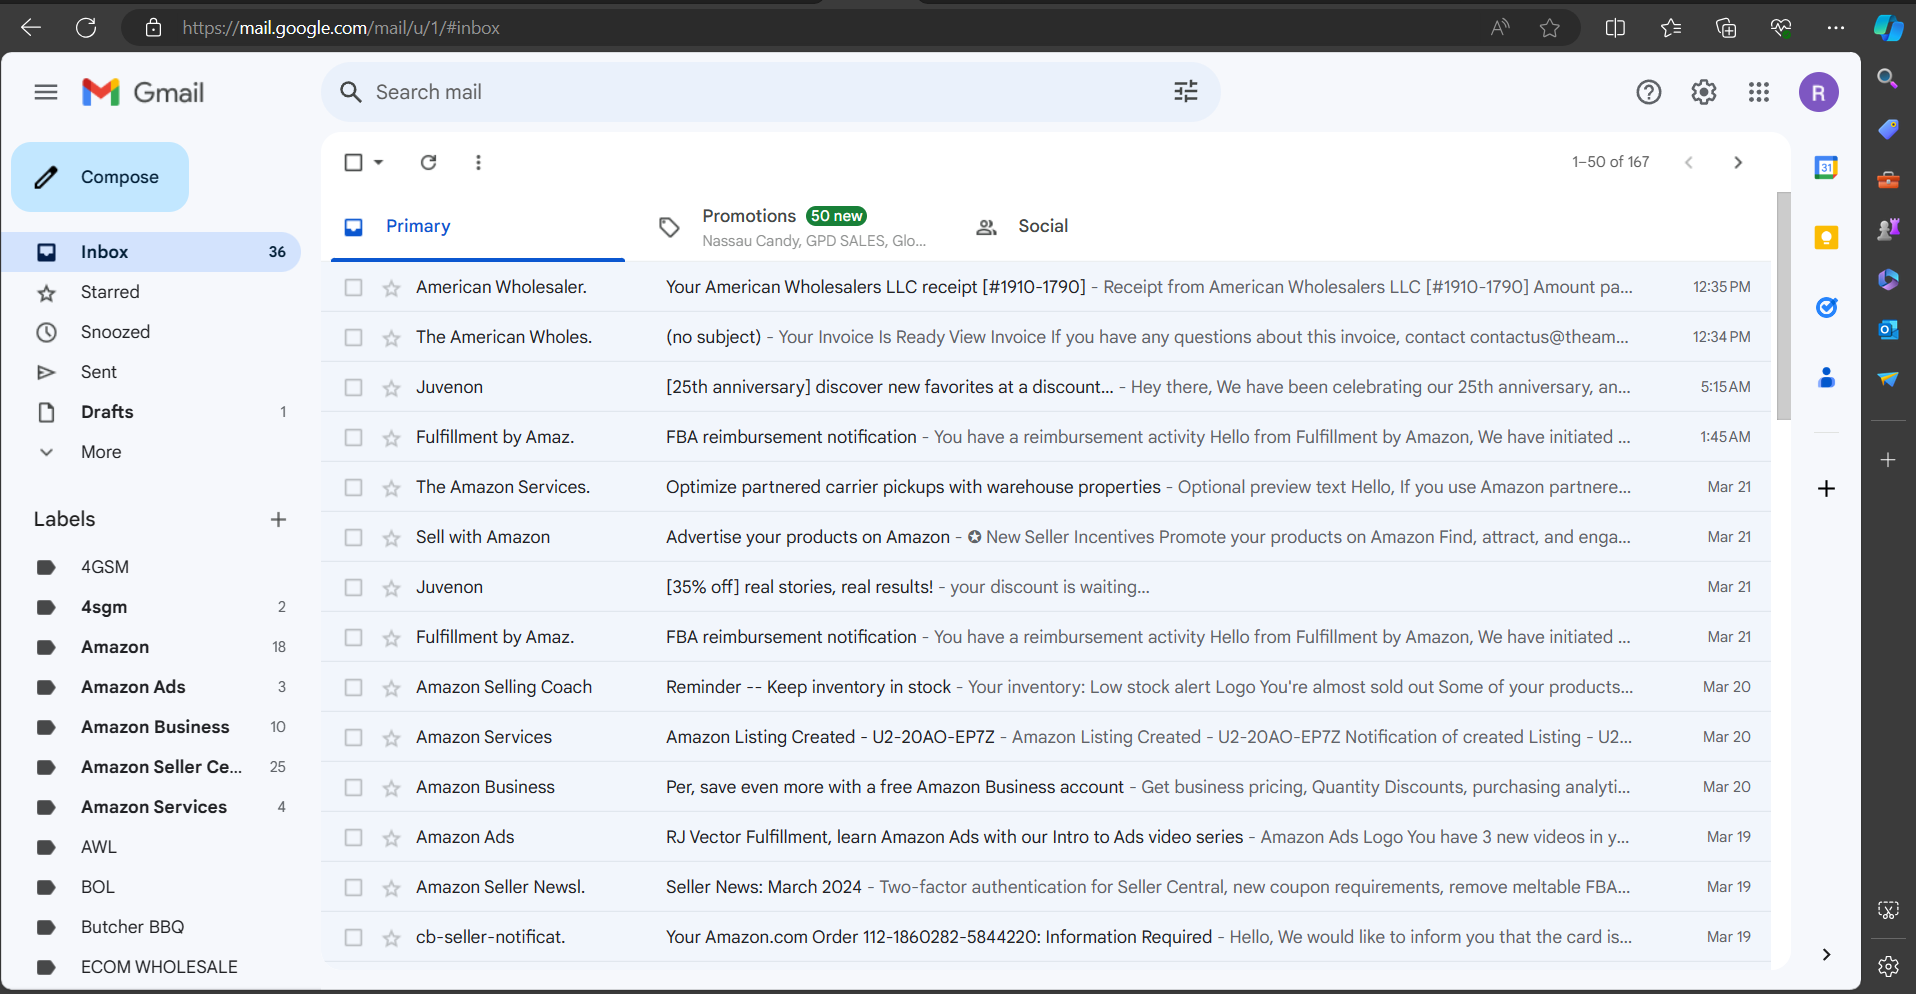Check the Juvenon 25th anniversary email
This screenshot has height=994, width=1916.
pos(354,388)
